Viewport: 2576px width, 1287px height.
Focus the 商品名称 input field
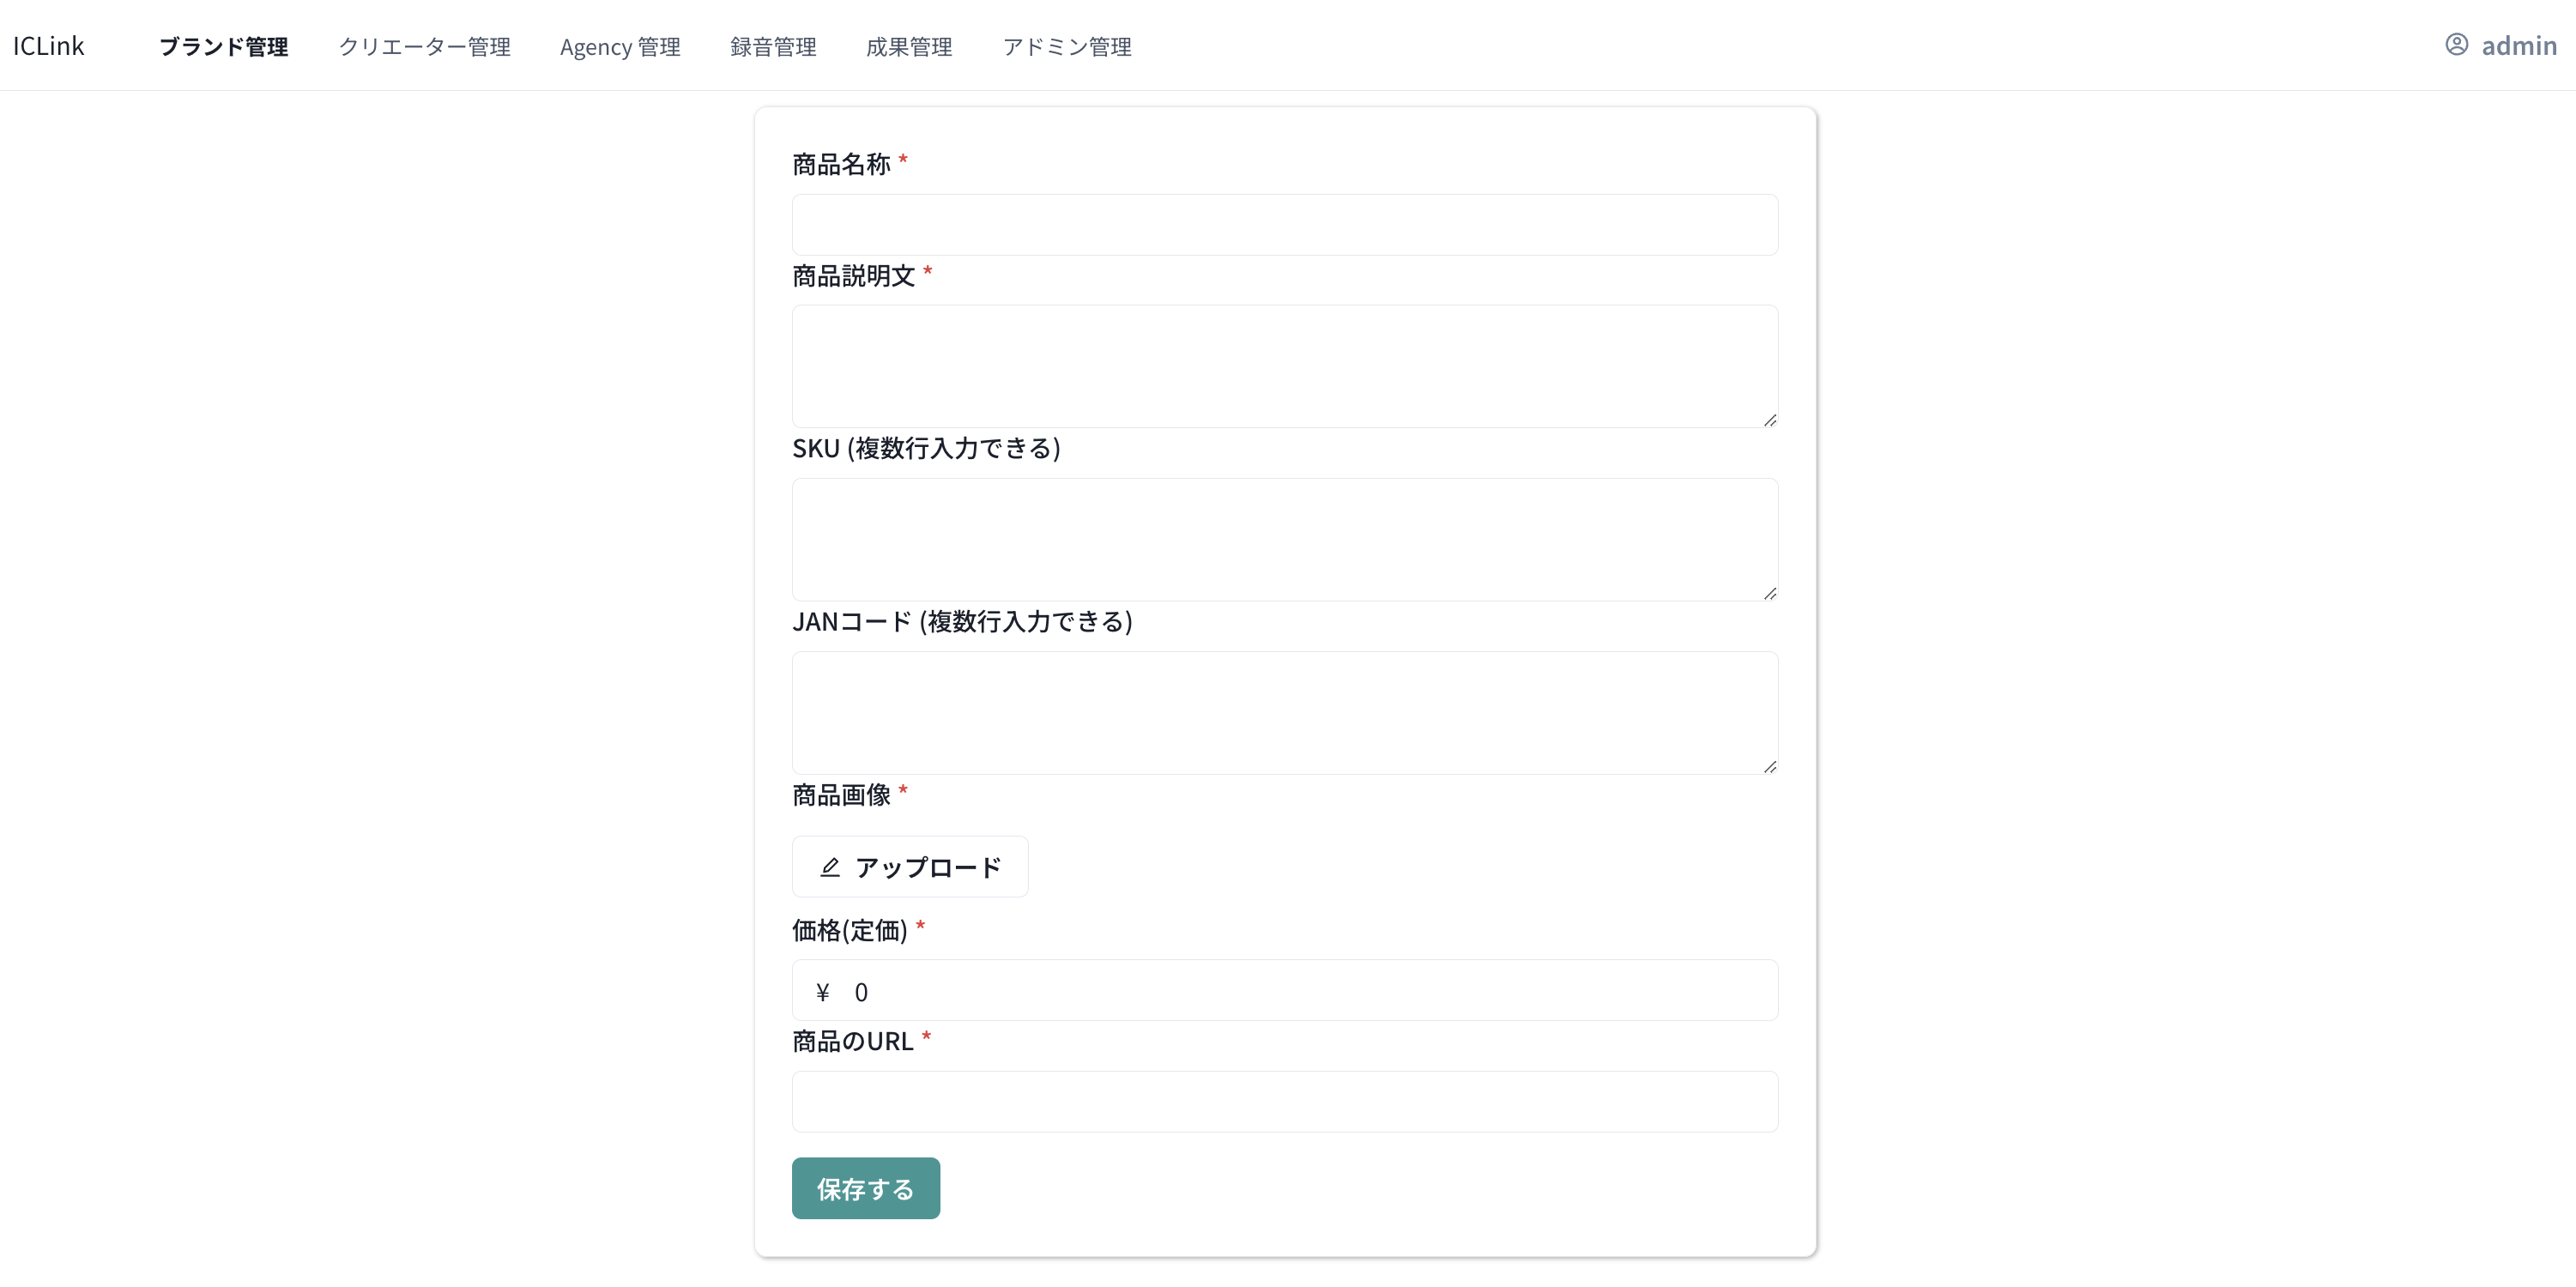[x=1285, y=225]
